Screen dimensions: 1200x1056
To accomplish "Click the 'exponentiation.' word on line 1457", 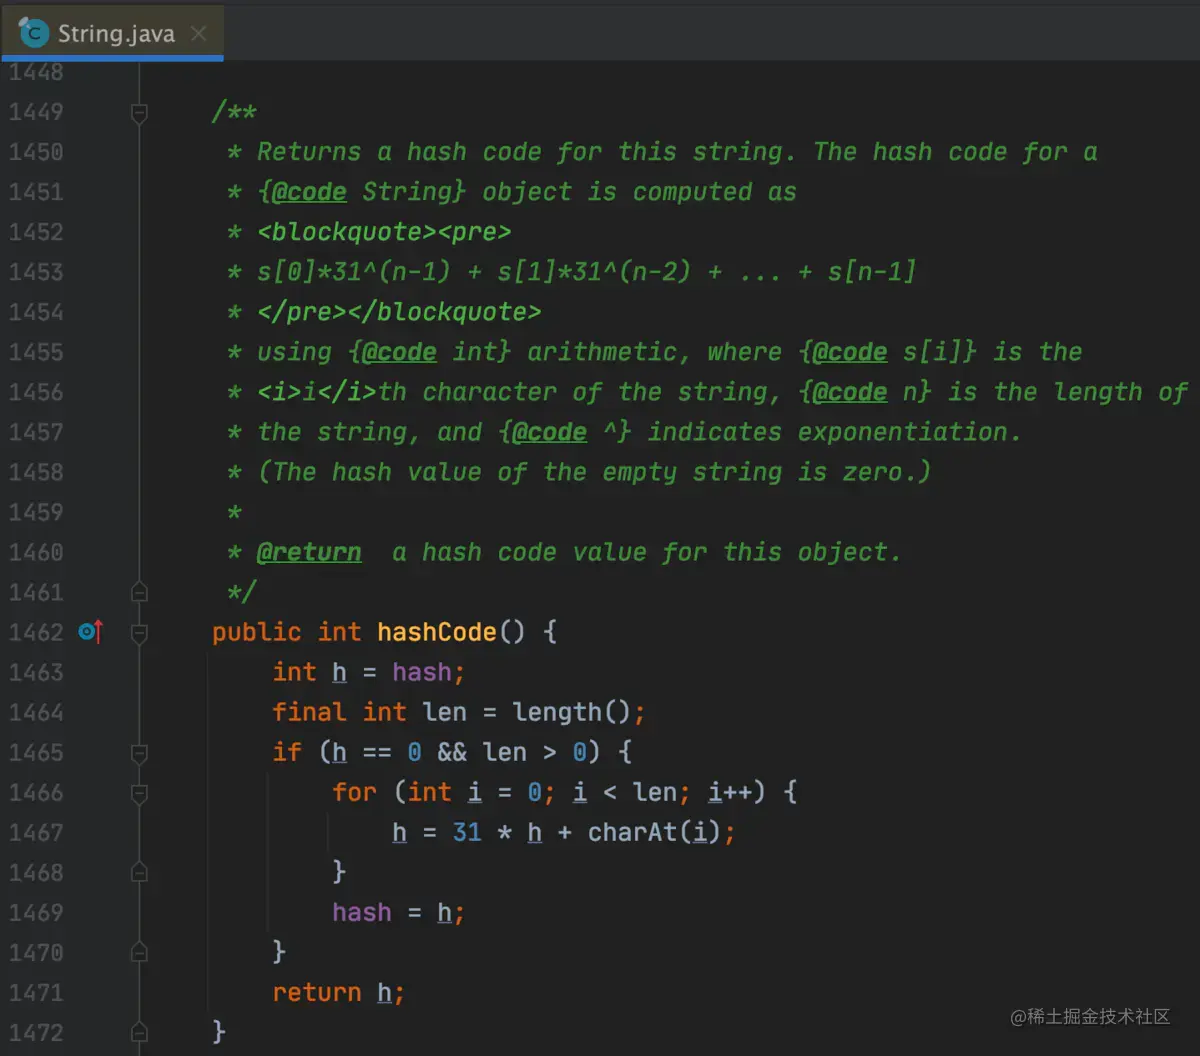I will [909, 432].
